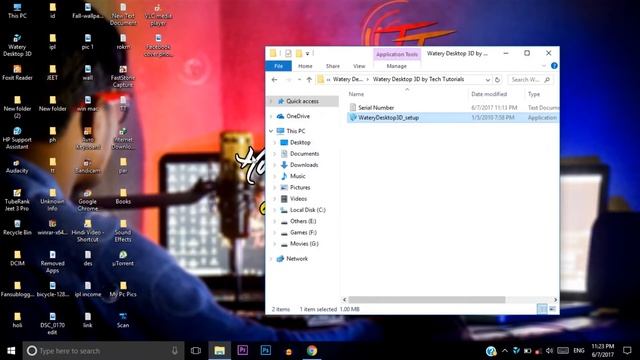Open the Books folder on desktop
Image resolution: width=640 pixels, height=360 pixels.
click(x=123, y=196)
